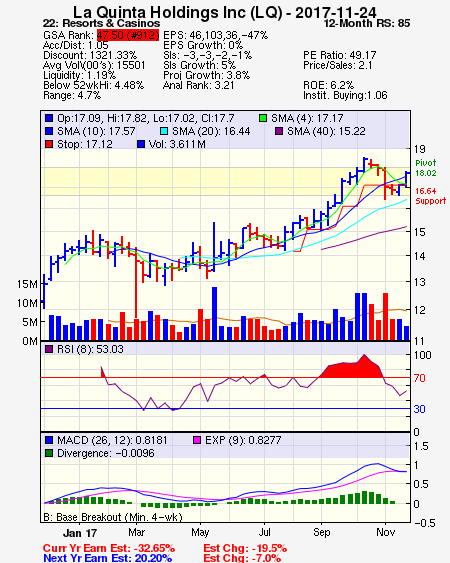Click the tallest blue volume bar in May

click(x=214, y=313)
